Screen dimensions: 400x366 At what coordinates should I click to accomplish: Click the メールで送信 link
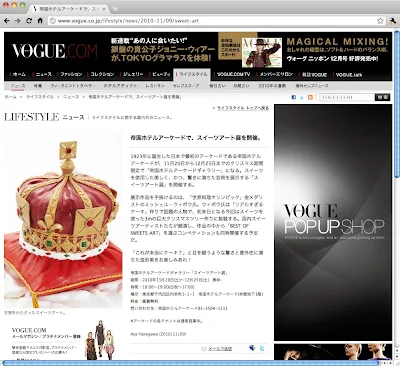(220, 349)
